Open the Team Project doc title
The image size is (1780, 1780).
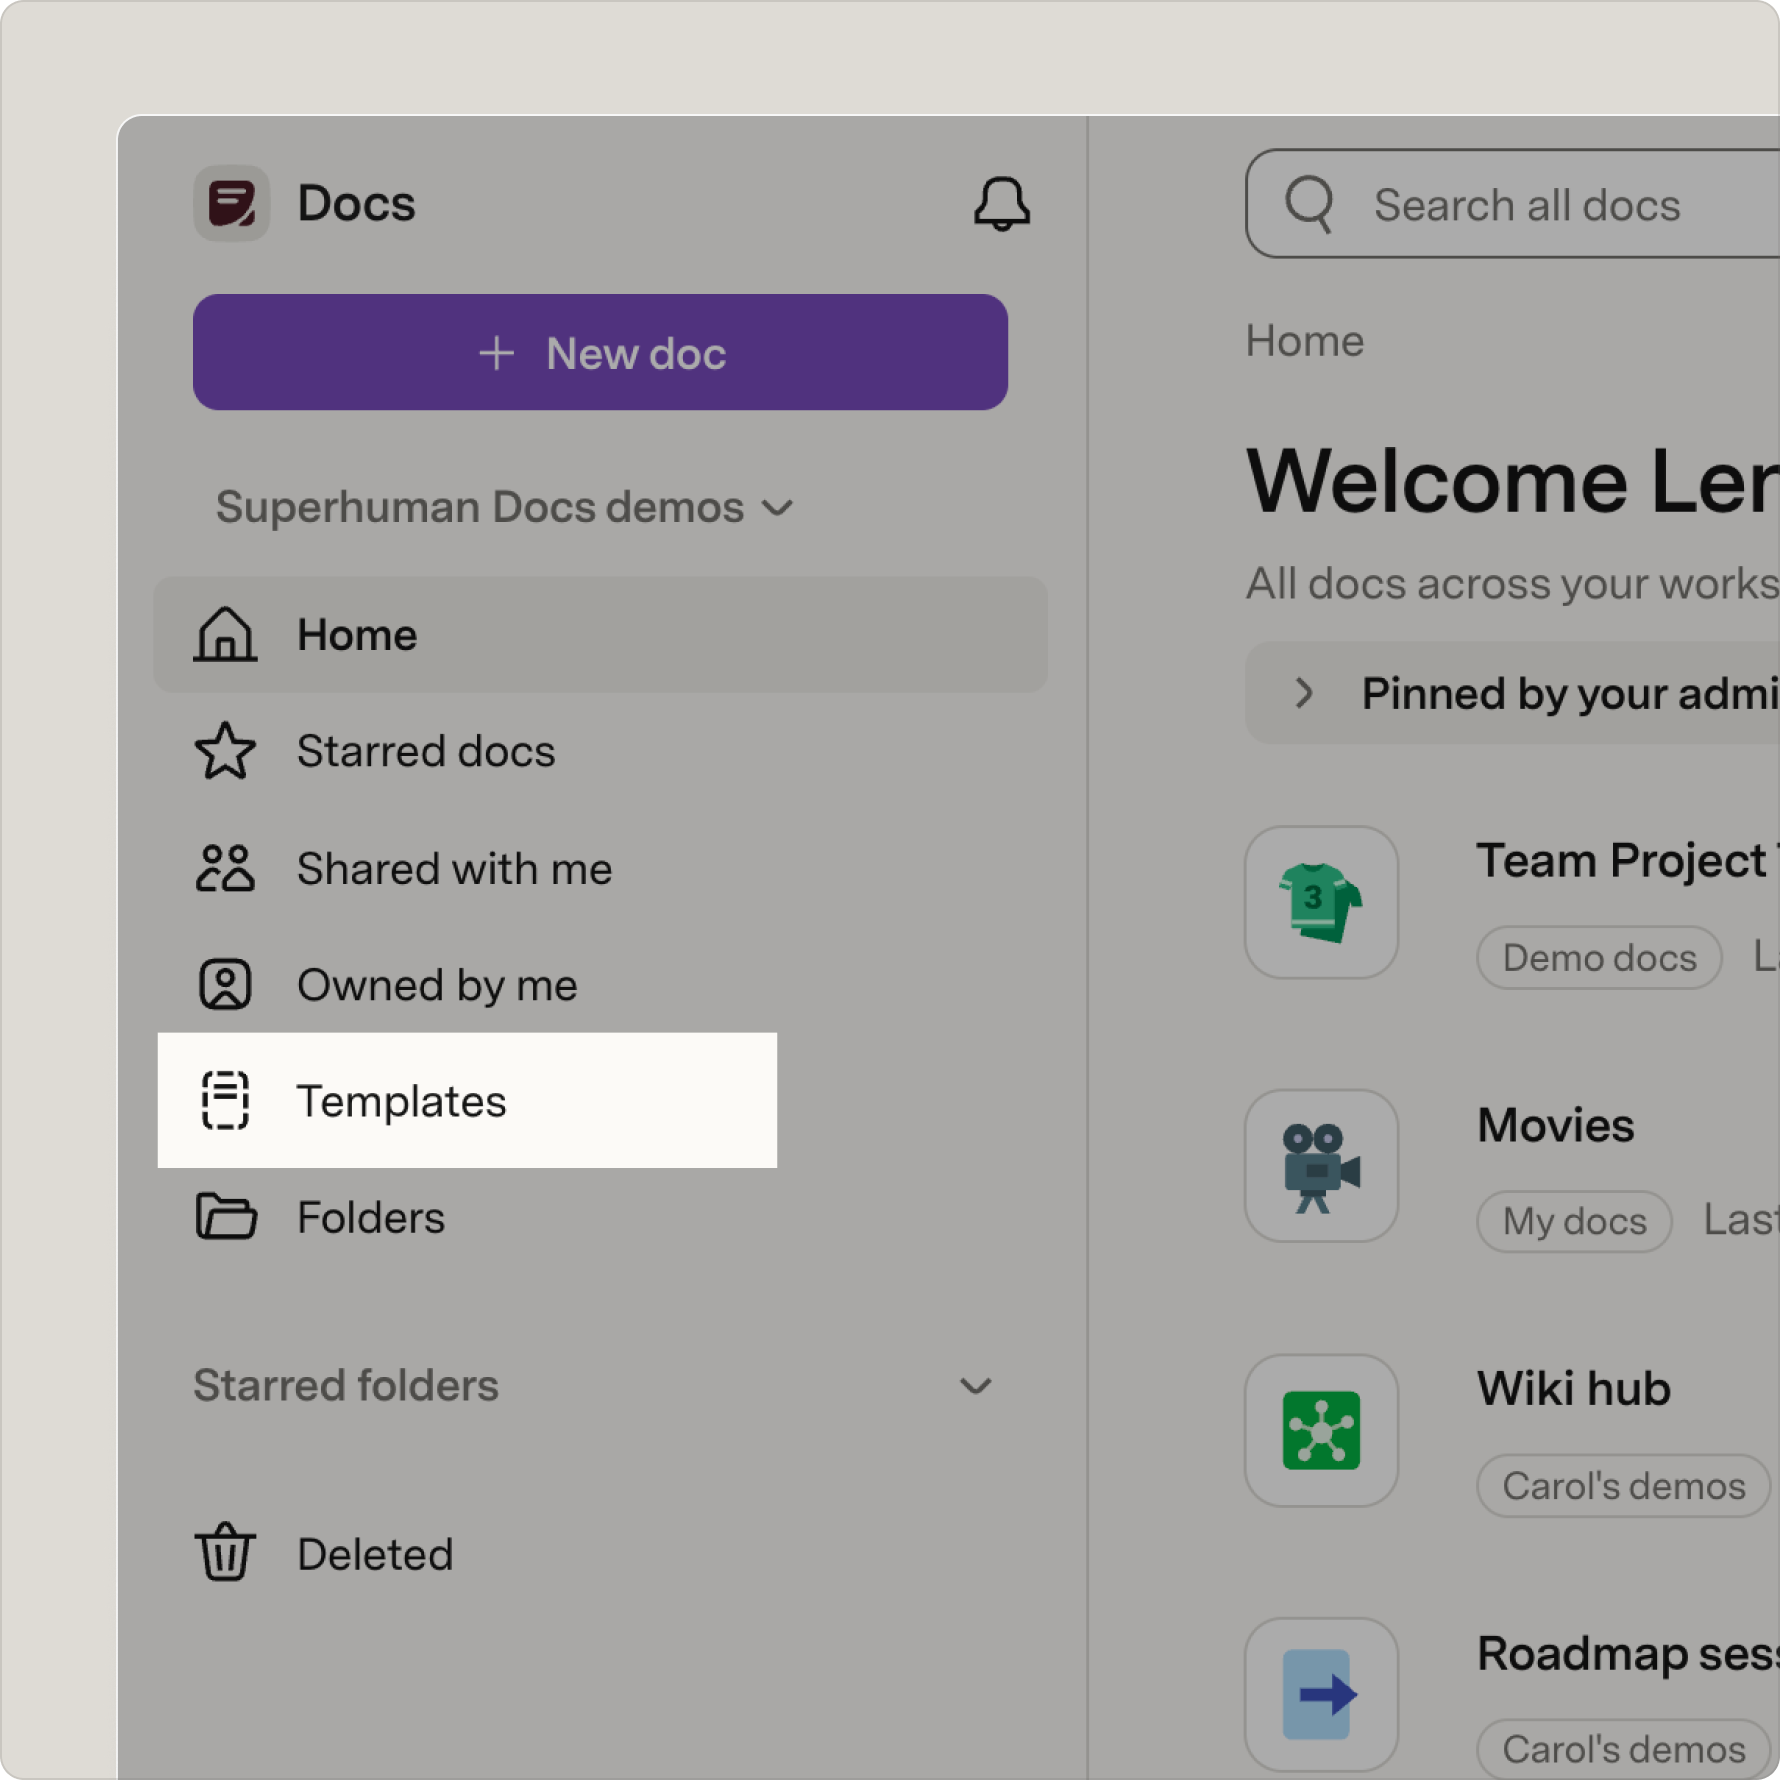(x=1628, y=861)
